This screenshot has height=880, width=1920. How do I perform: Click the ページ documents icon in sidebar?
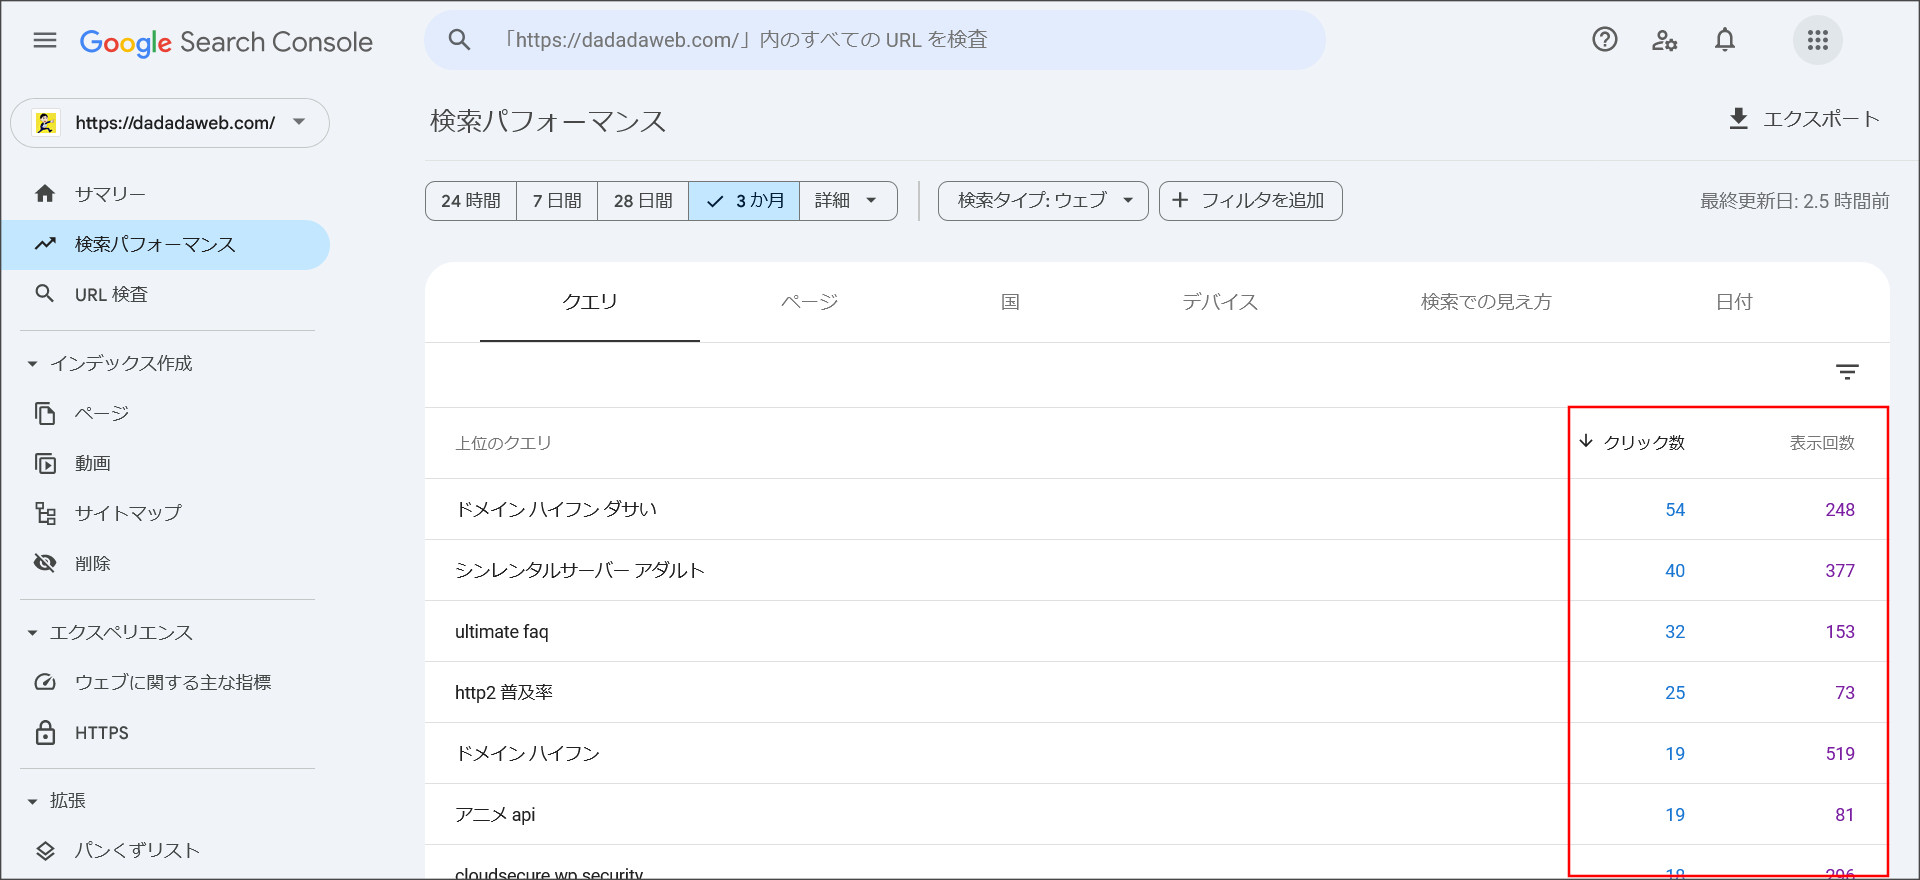click(x=45, y=413)
